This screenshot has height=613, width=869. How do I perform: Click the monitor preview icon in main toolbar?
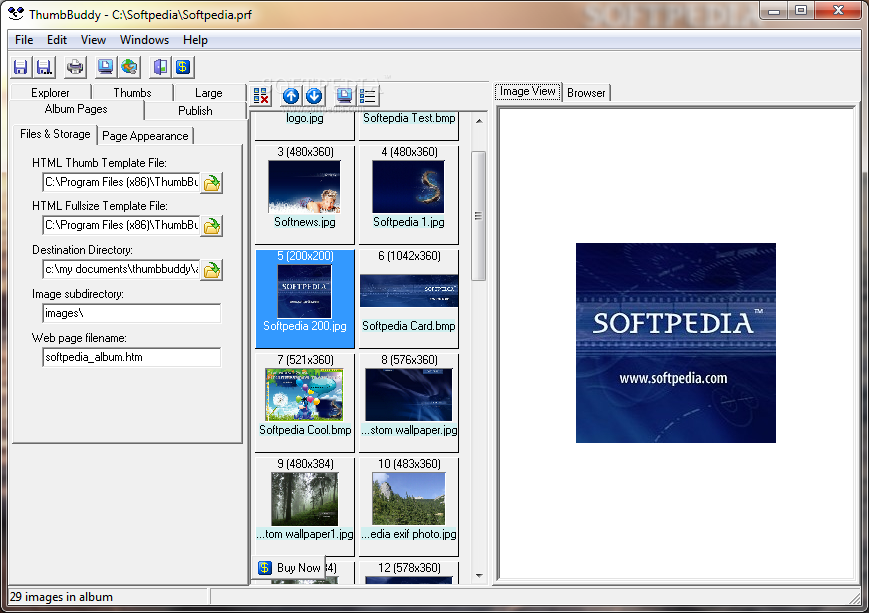click(x=105, y=67)
